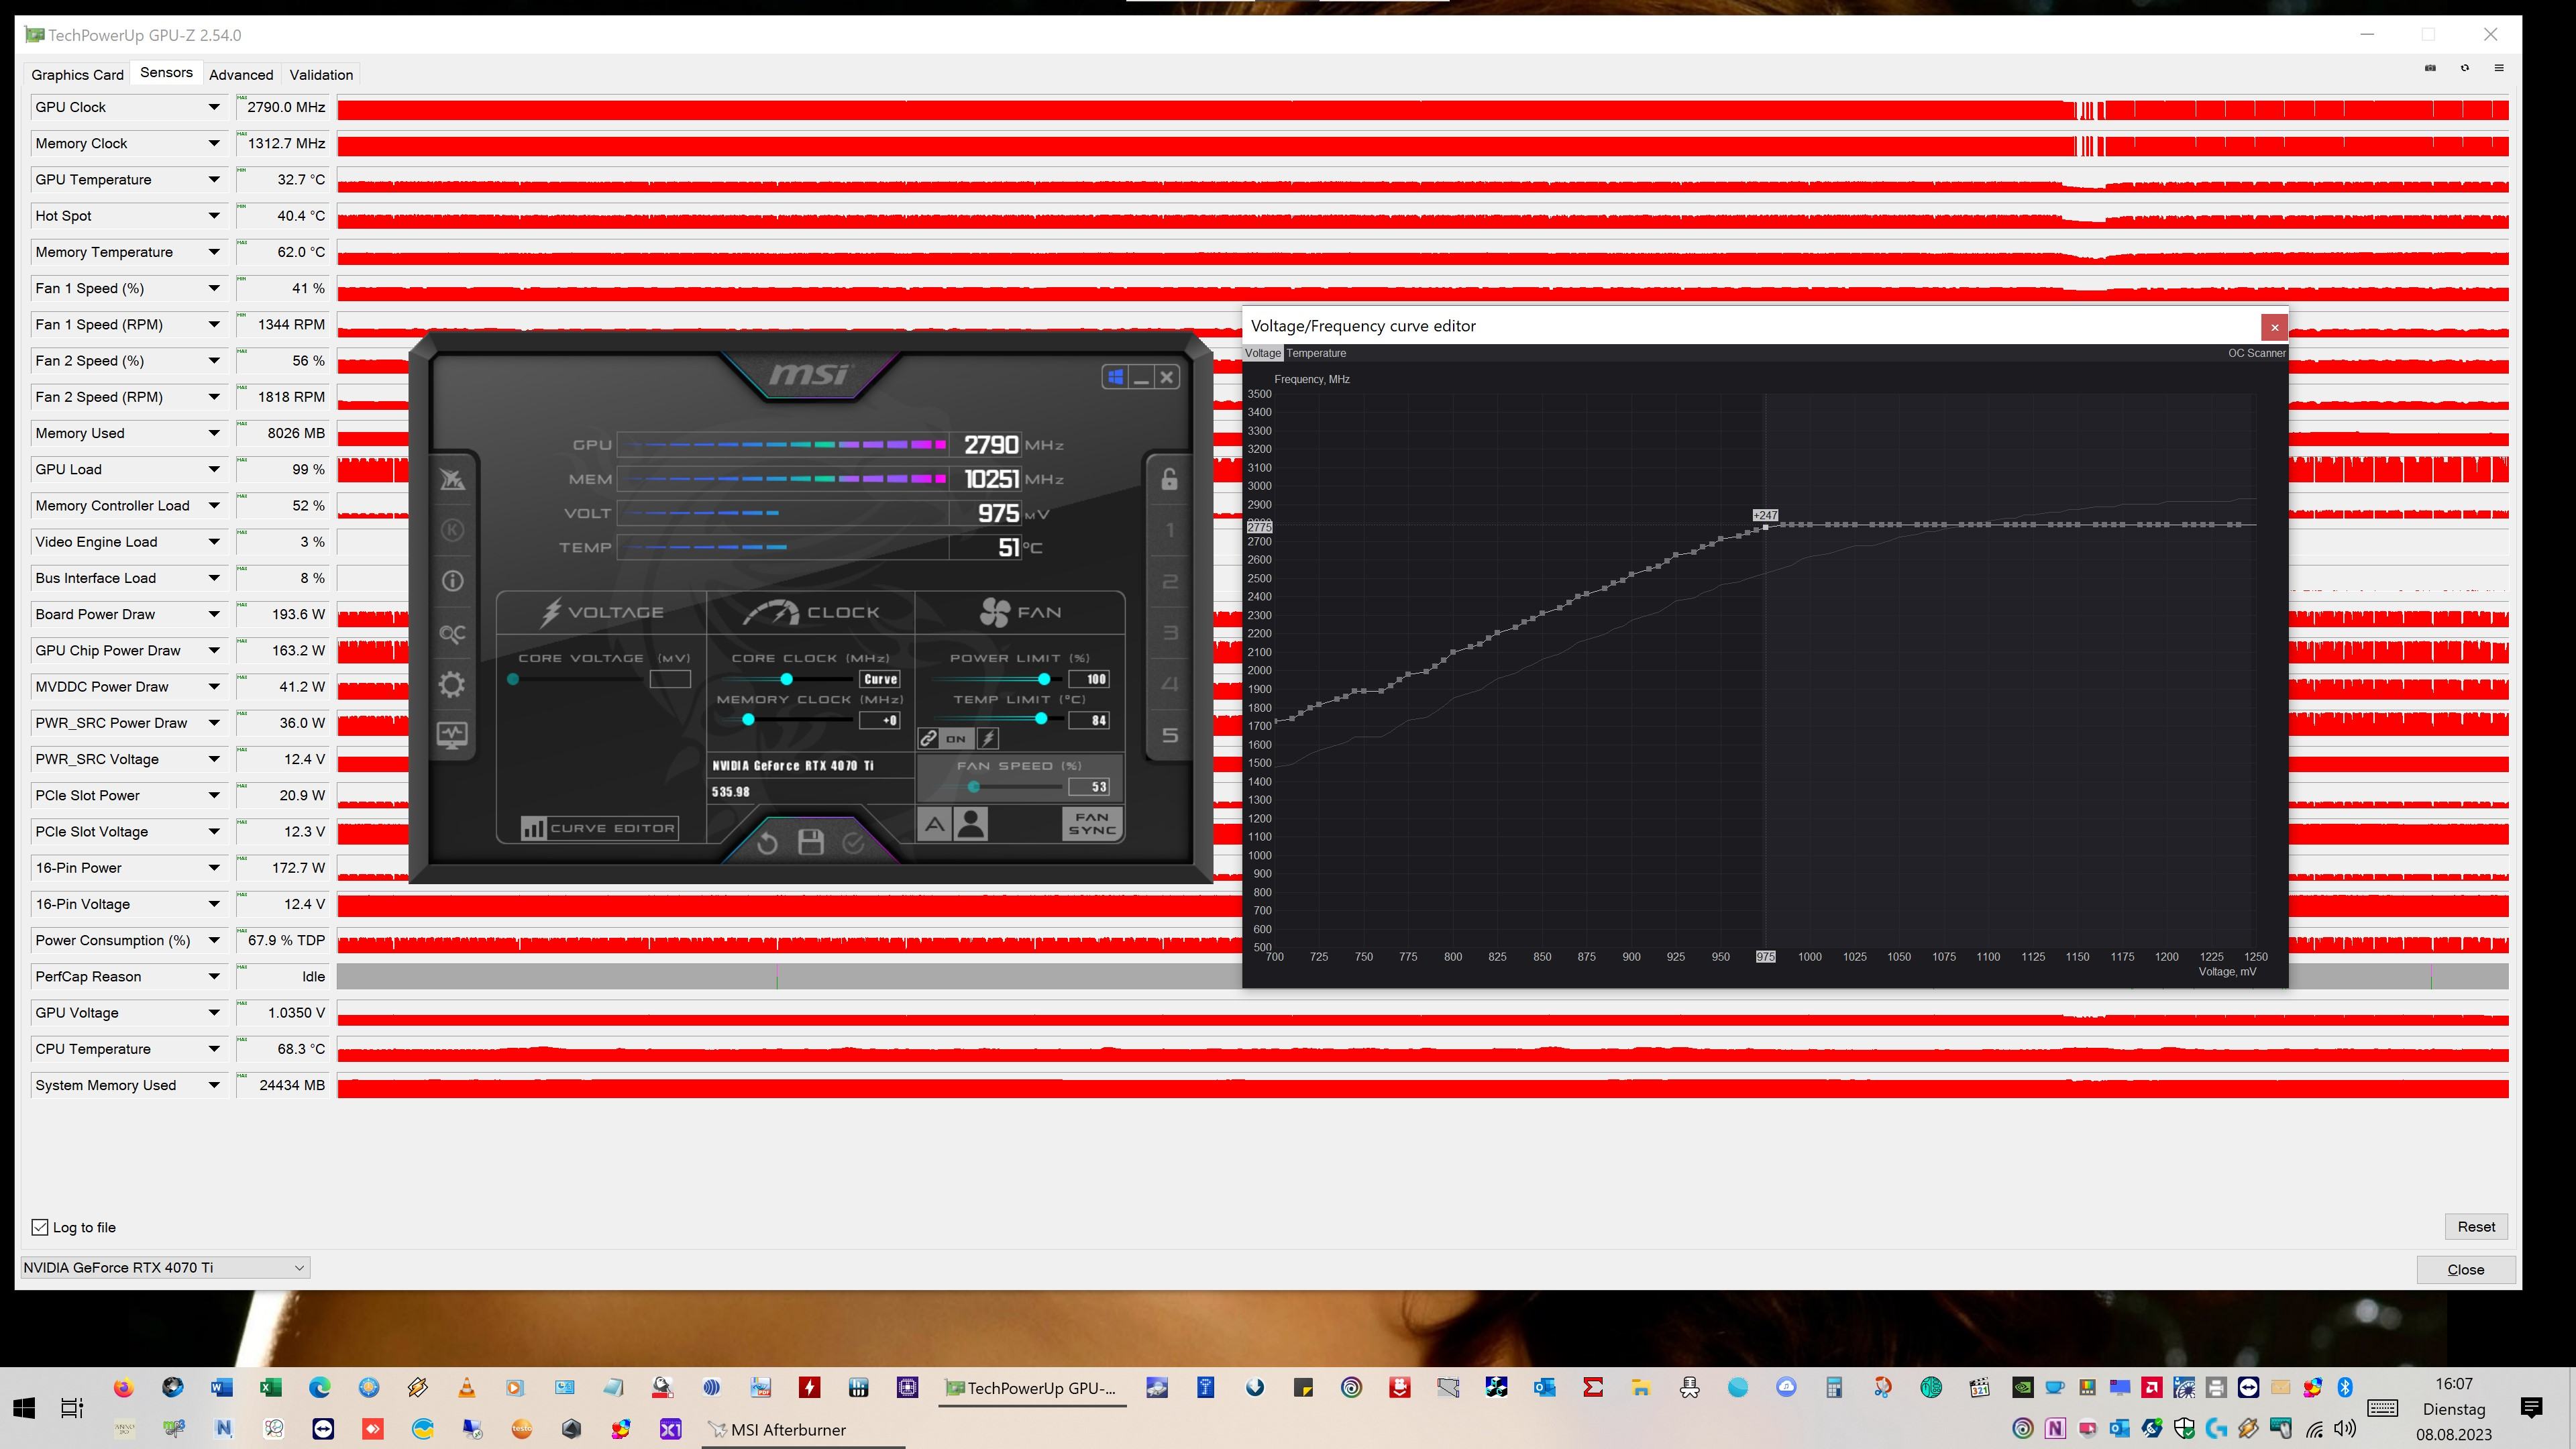Select Afterburner profile slot 5
The image size is (2576, 1449).
point(1169,736)
